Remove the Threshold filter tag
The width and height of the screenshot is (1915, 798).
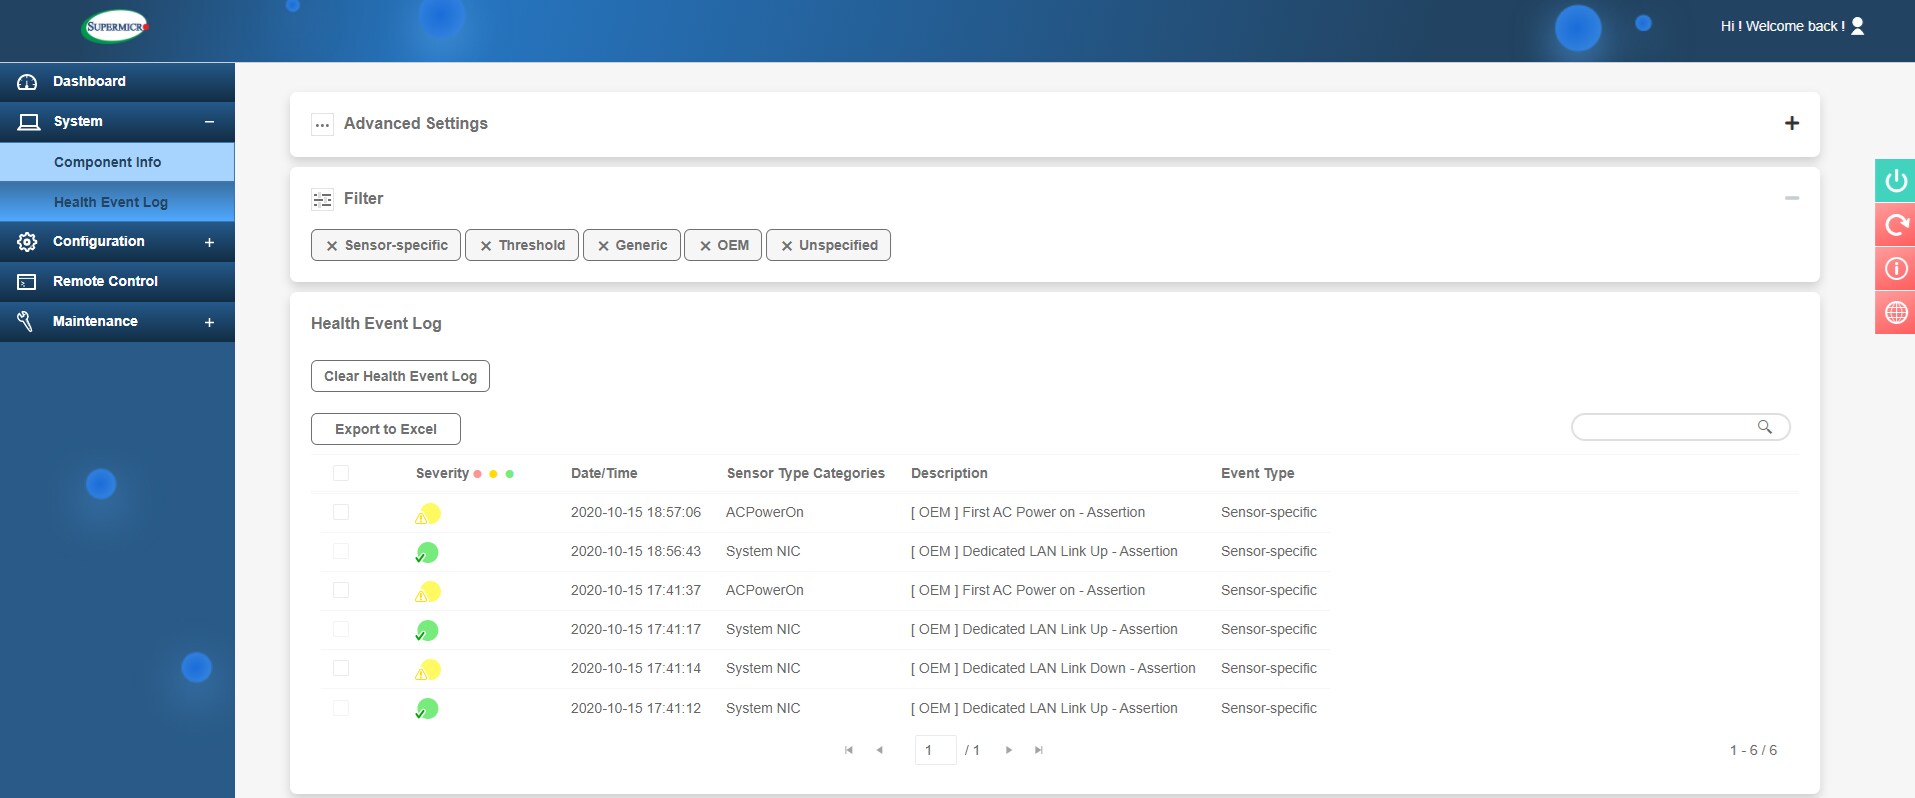486,246
